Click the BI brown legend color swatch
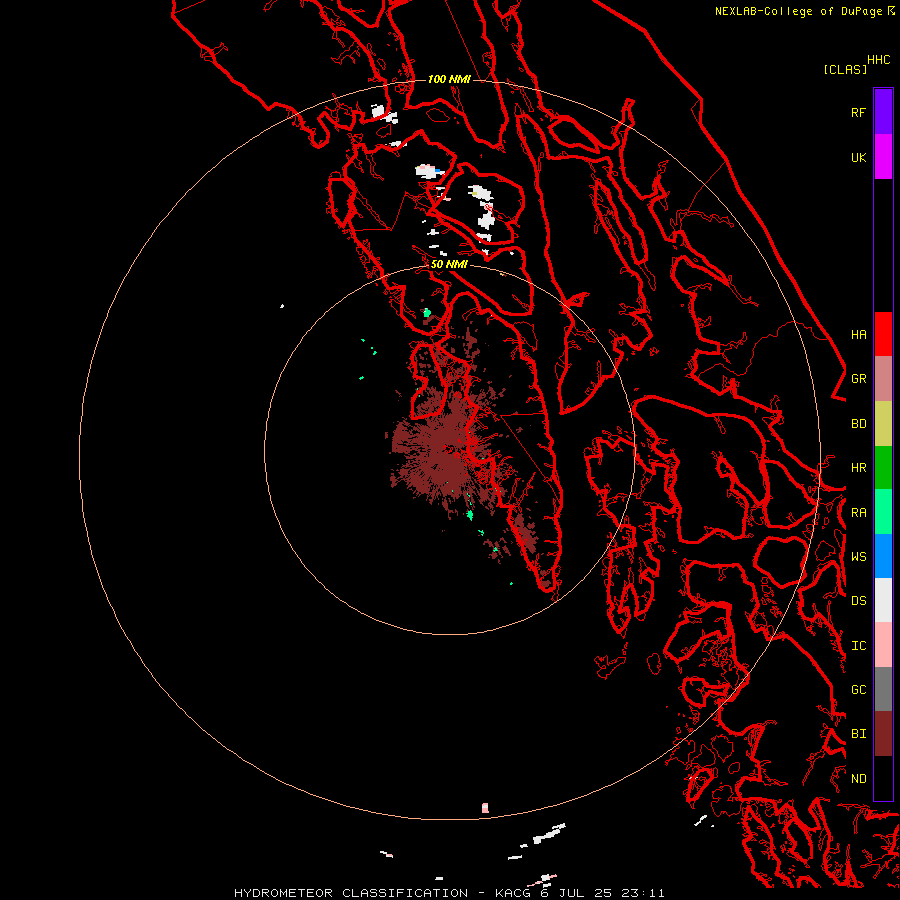The width and height of the screenshot is (900, 900). pos(883,734)
